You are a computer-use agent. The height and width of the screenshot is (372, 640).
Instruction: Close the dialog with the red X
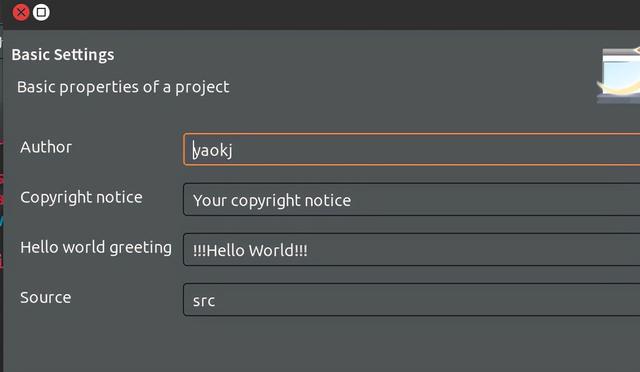click(x=21, y=12)
